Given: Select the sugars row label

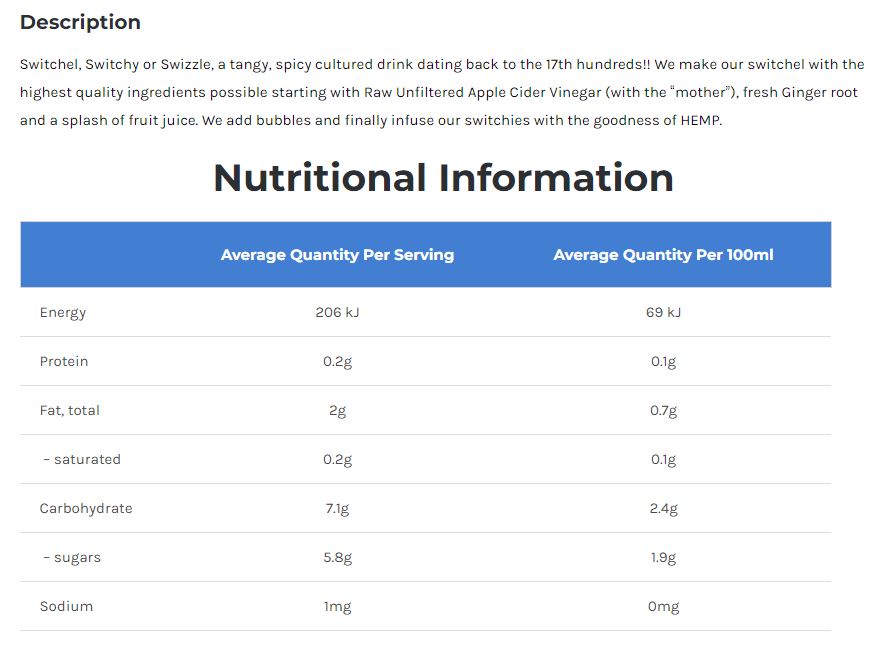Looking at the screenshot, I should [x=72, y=558].
